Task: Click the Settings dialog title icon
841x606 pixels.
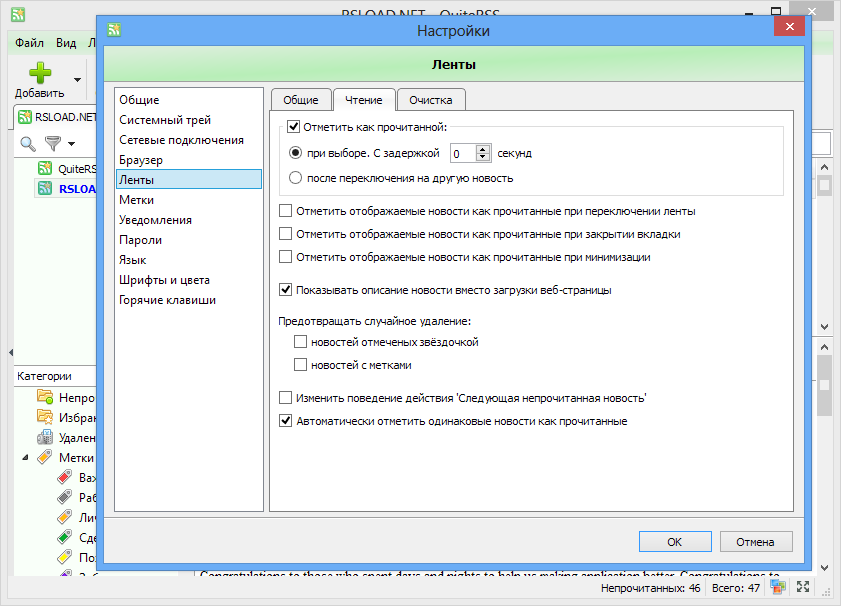Action: [x=114, y=29]
